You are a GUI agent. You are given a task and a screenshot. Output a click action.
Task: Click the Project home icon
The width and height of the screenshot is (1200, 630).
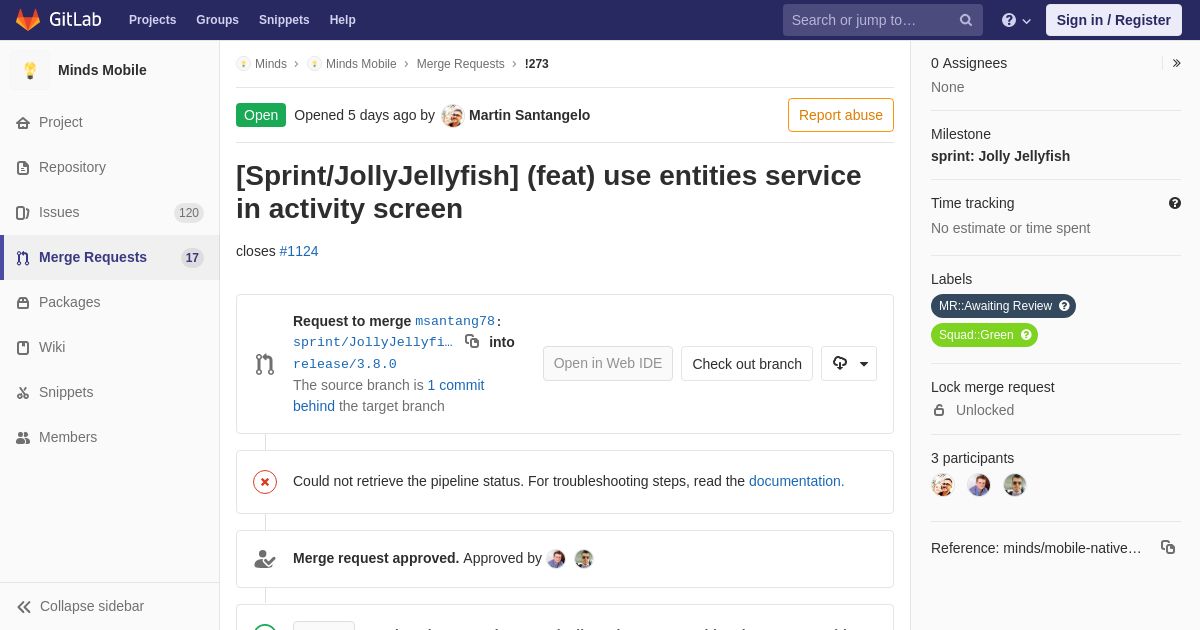pos(23,122)
